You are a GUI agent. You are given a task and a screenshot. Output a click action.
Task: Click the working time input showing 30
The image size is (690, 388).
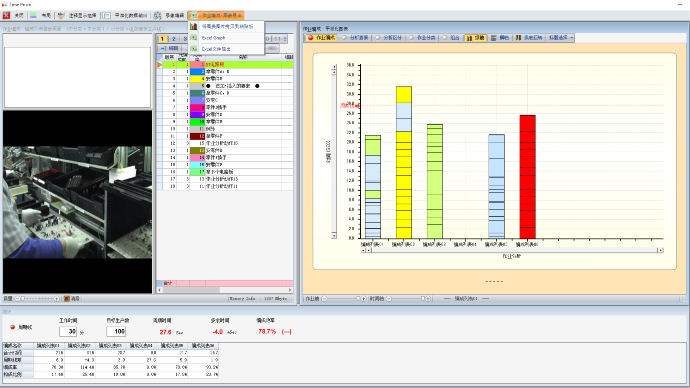click(68, 331)
